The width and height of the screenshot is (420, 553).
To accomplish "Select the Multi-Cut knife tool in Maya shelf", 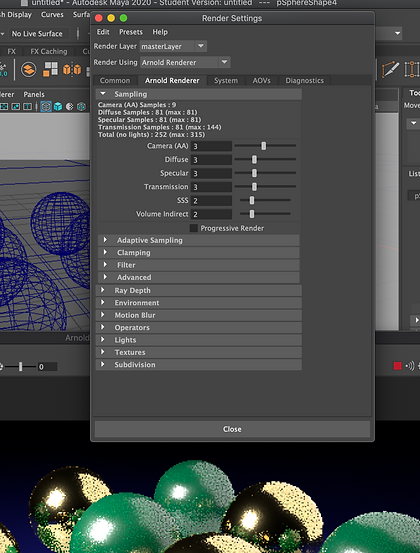I will pyautogui.click(x=391, y=69).
